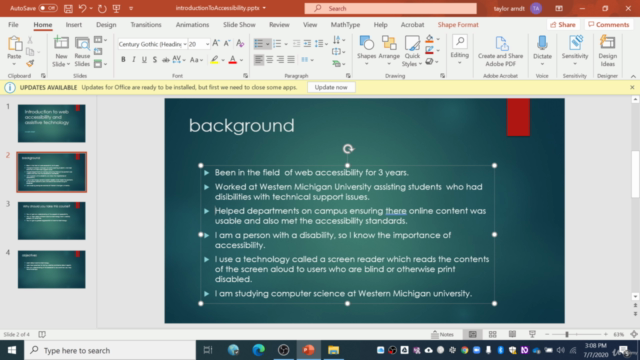This screenshot has width=640, height=360.
Task: Open Quick Styles gallery
Action: coord(412,51)
